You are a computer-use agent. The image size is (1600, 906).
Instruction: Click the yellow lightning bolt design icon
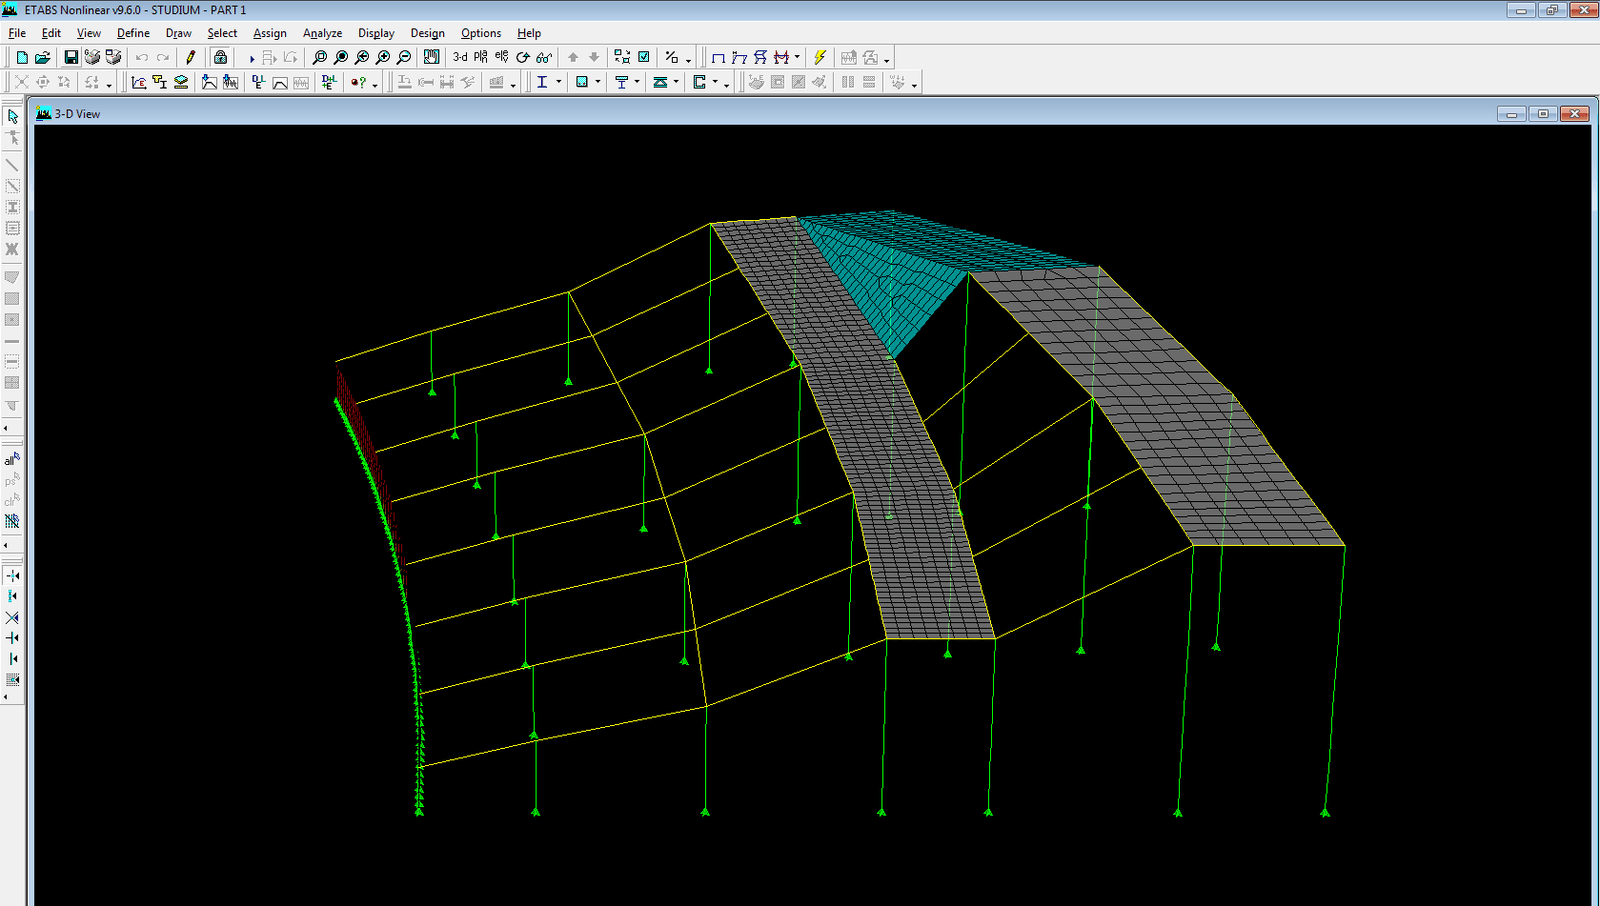820,58
